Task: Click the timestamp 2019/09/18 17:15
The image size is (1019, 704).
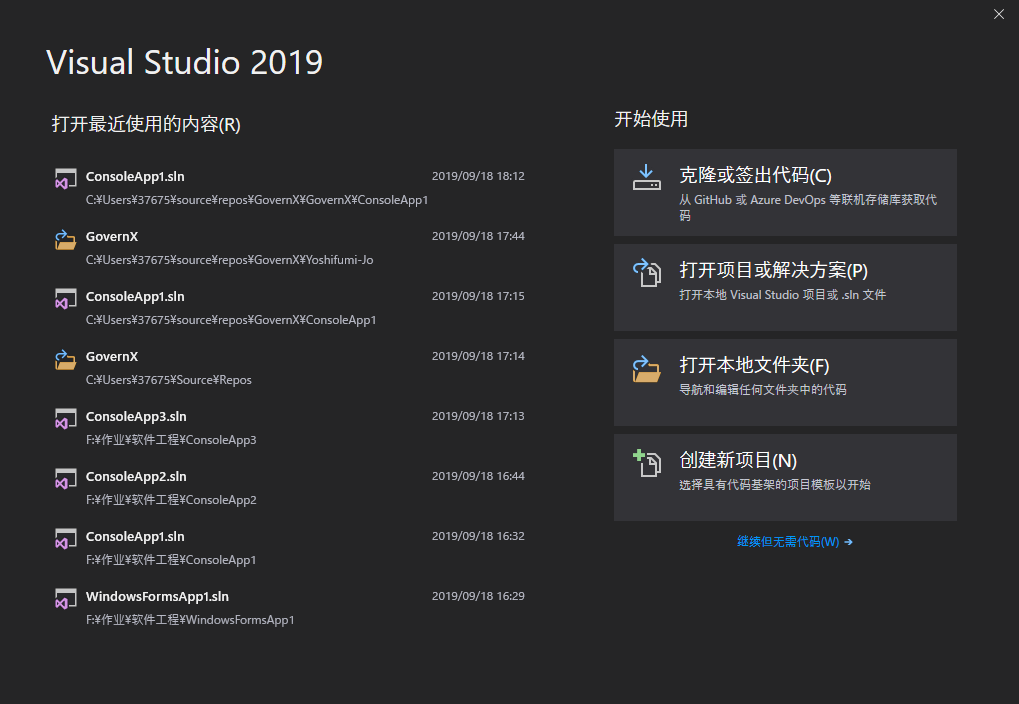Action: [x=478, y=296]
